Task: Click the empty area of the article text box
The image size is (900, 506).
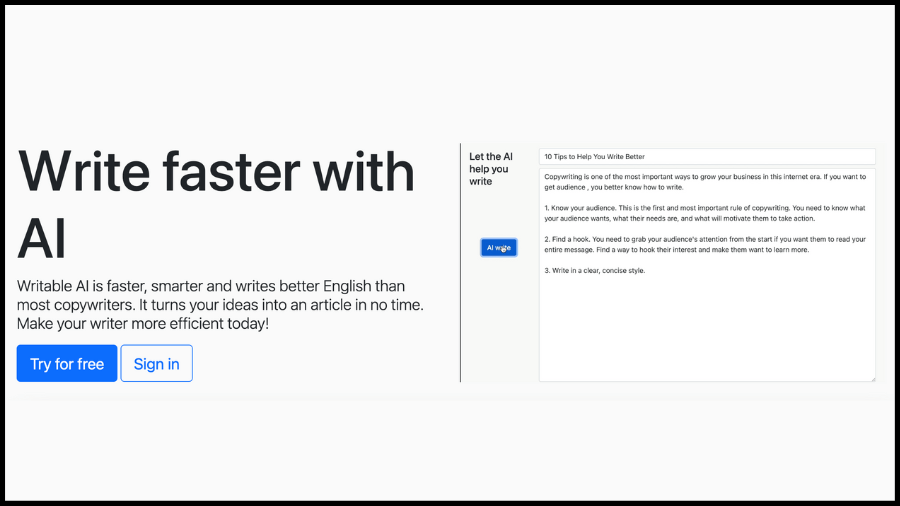Action: pyautogui.click(x=706, y=330)
